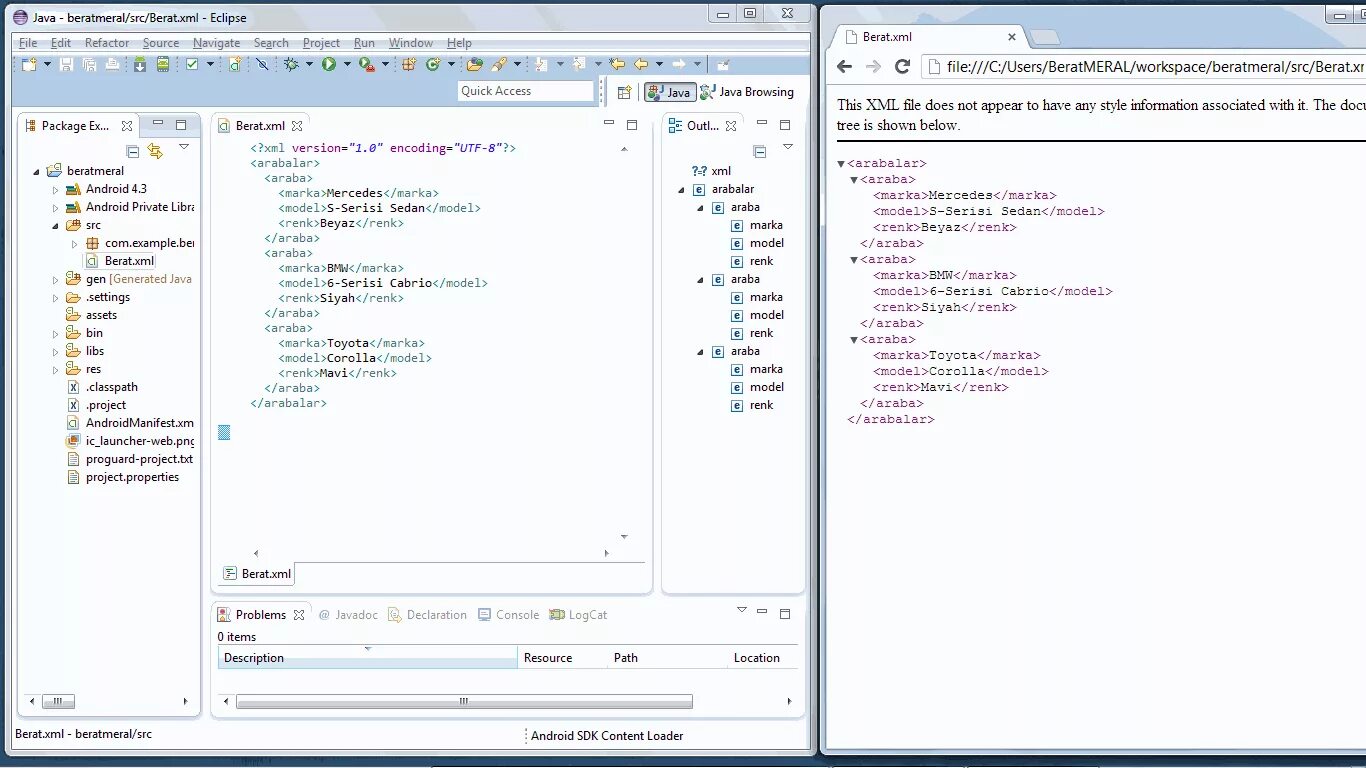Open the File menu
Screen dimensions: 1366x768
[28, 43]
